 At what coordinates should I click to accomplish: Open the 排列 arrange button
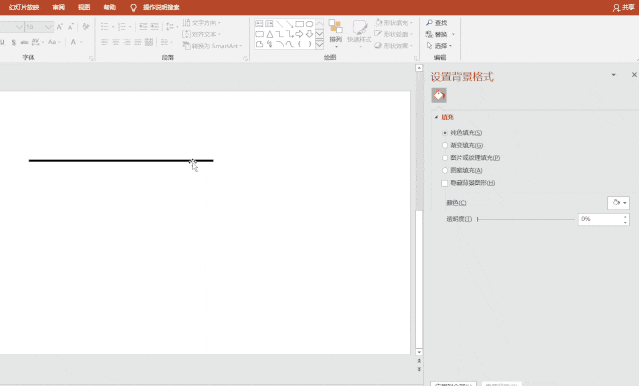click(336, 32)
